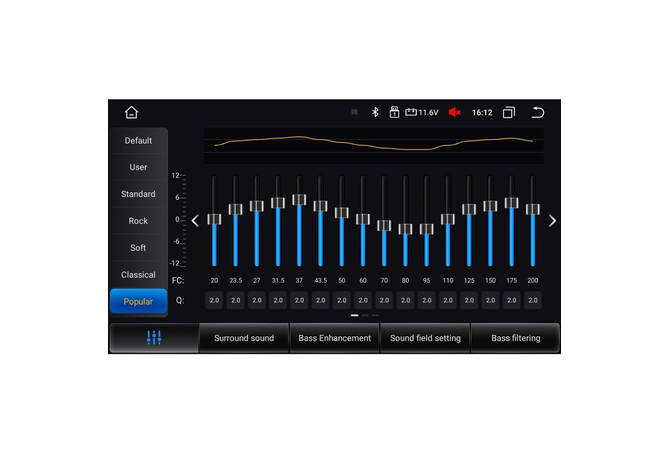Tap the storage card status icon
This screenshot has width=670, height=453.
tap(394, 112)
